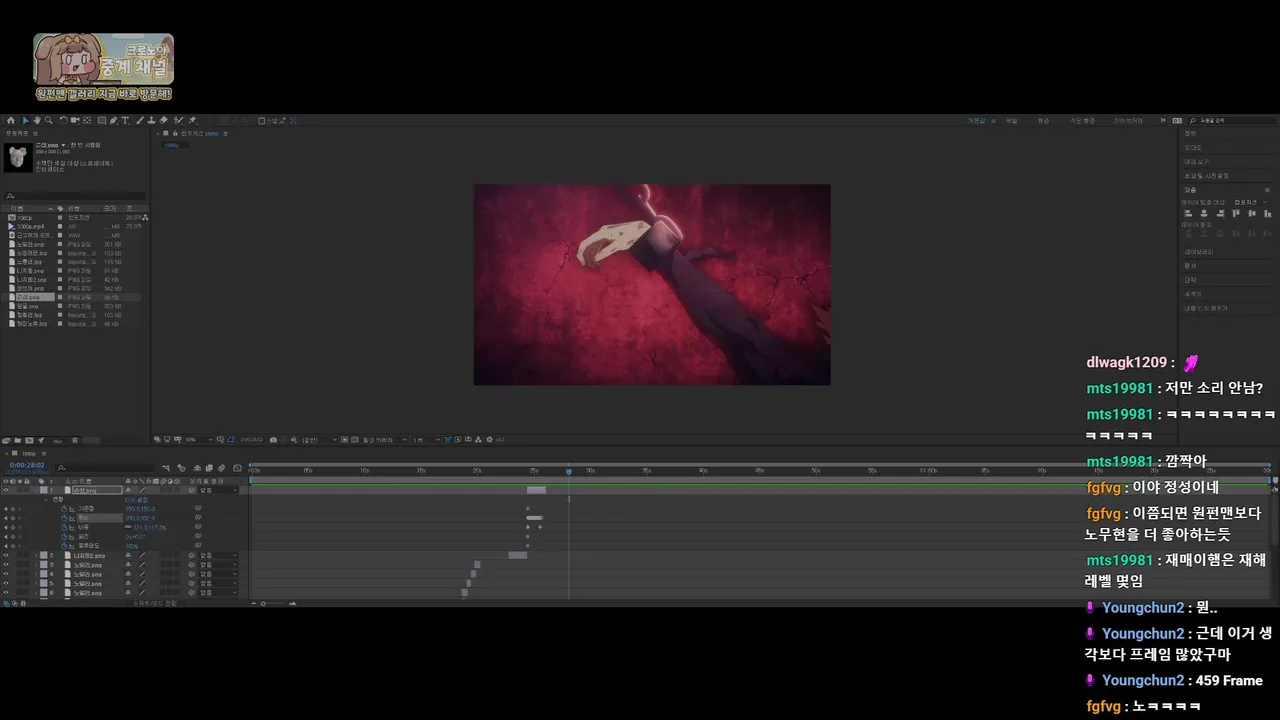The height and width of the screenshot is (720, 1280).
Task: Select 1080p.mp4 in the Project panel
Action: 30,226
